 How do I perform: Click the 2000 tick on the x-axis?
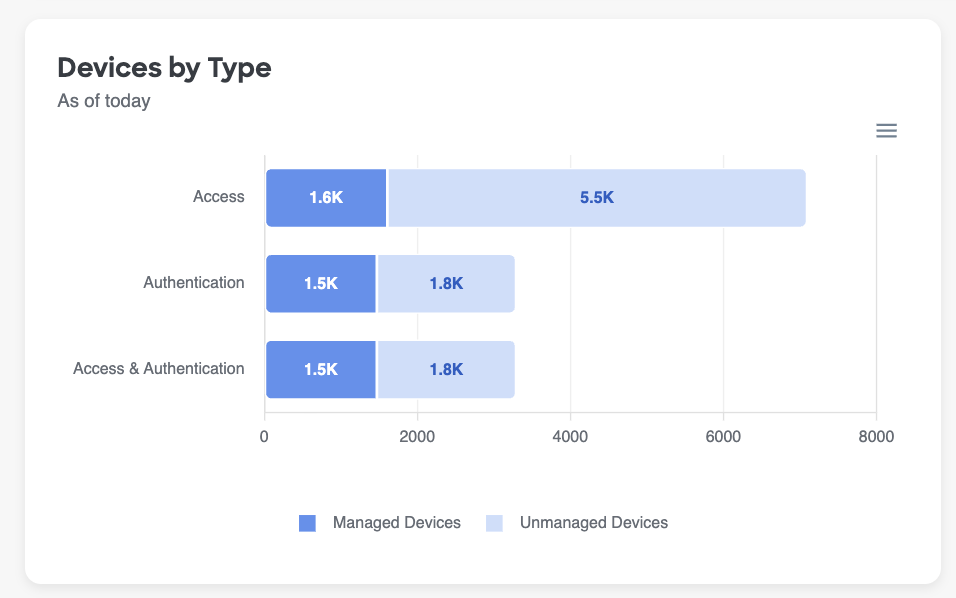pos(417,437)
